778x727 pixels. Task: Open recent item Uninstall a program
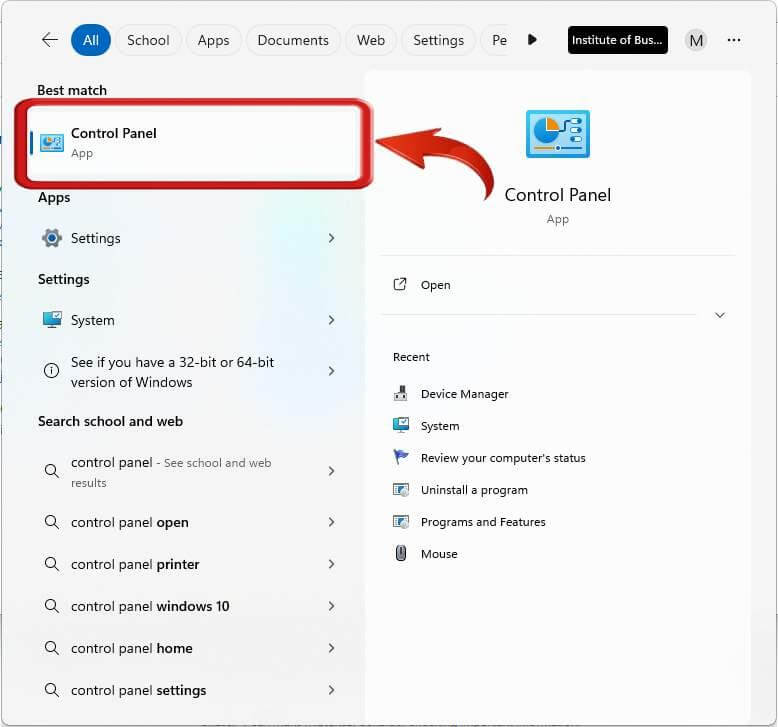click(x=474, y=490)
